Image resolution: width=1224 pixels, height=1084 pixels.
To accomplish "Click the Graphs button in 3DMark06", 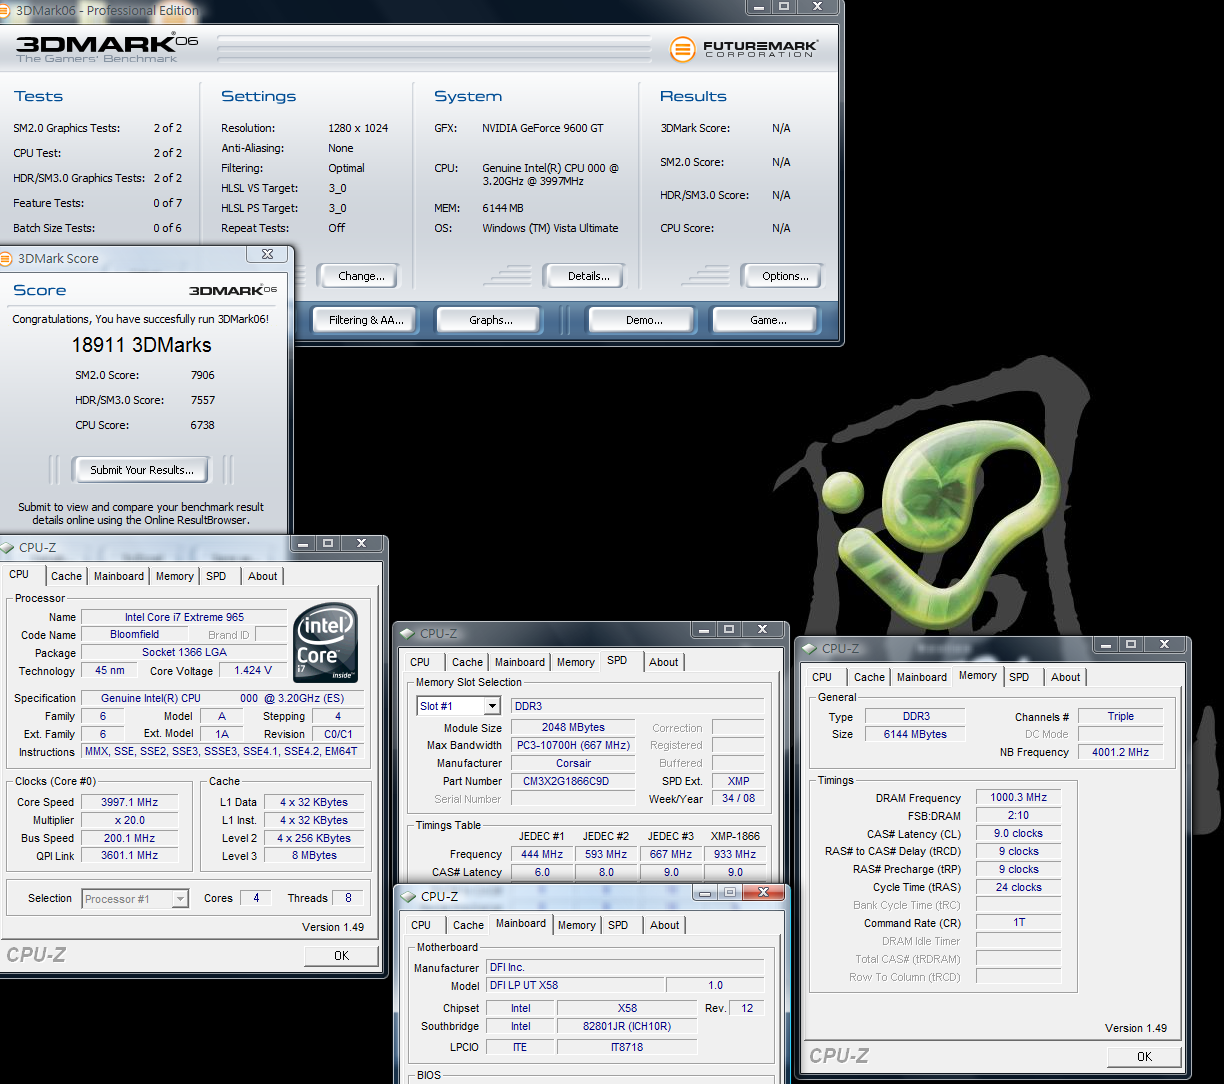I will 490,320.
